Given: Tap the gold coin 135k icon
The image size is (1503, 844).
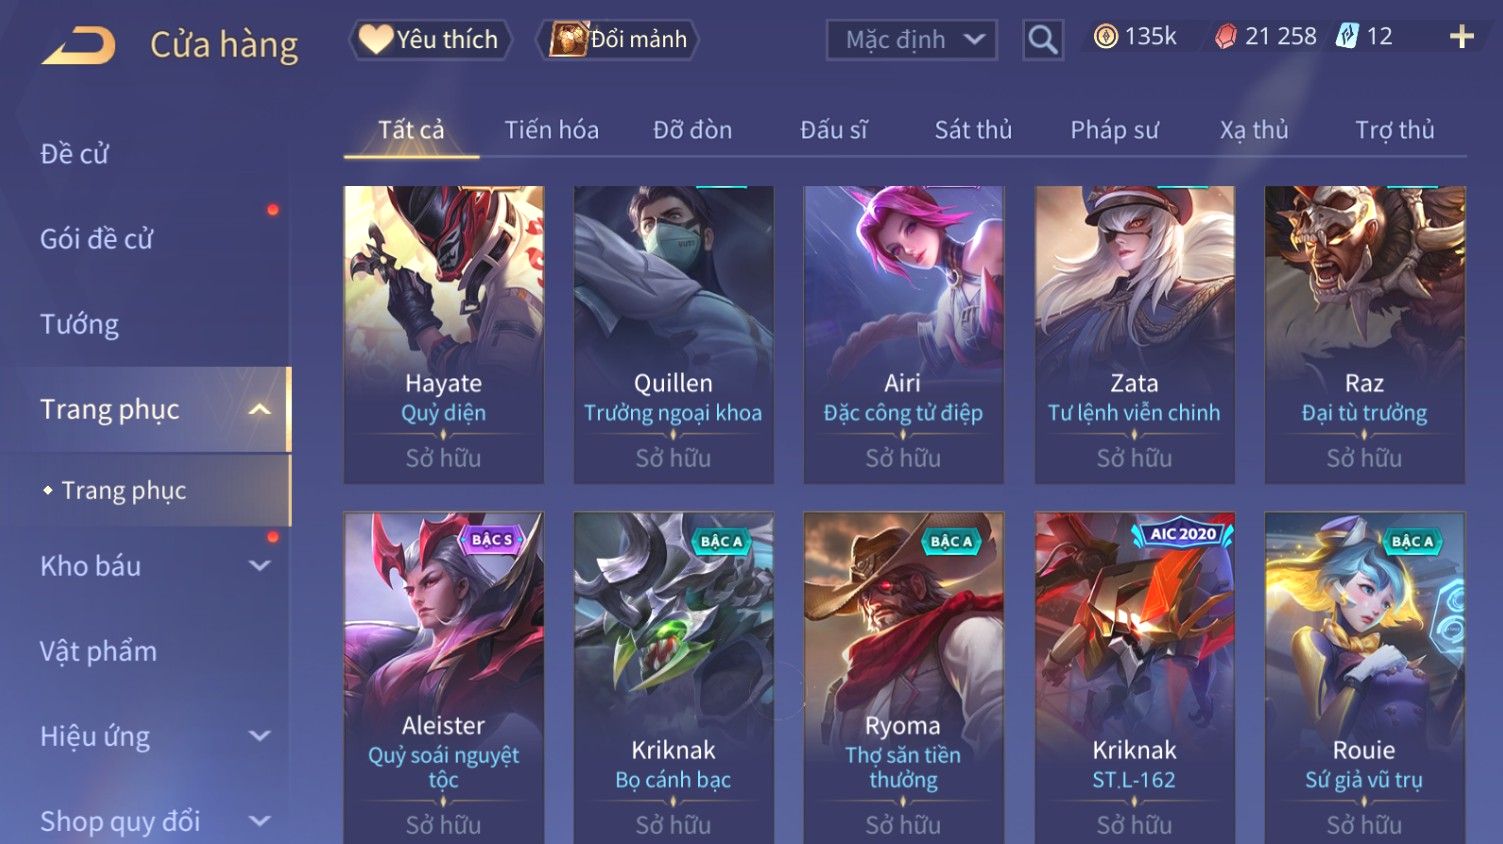Looking at the screenshot, I should (1105, 37).
